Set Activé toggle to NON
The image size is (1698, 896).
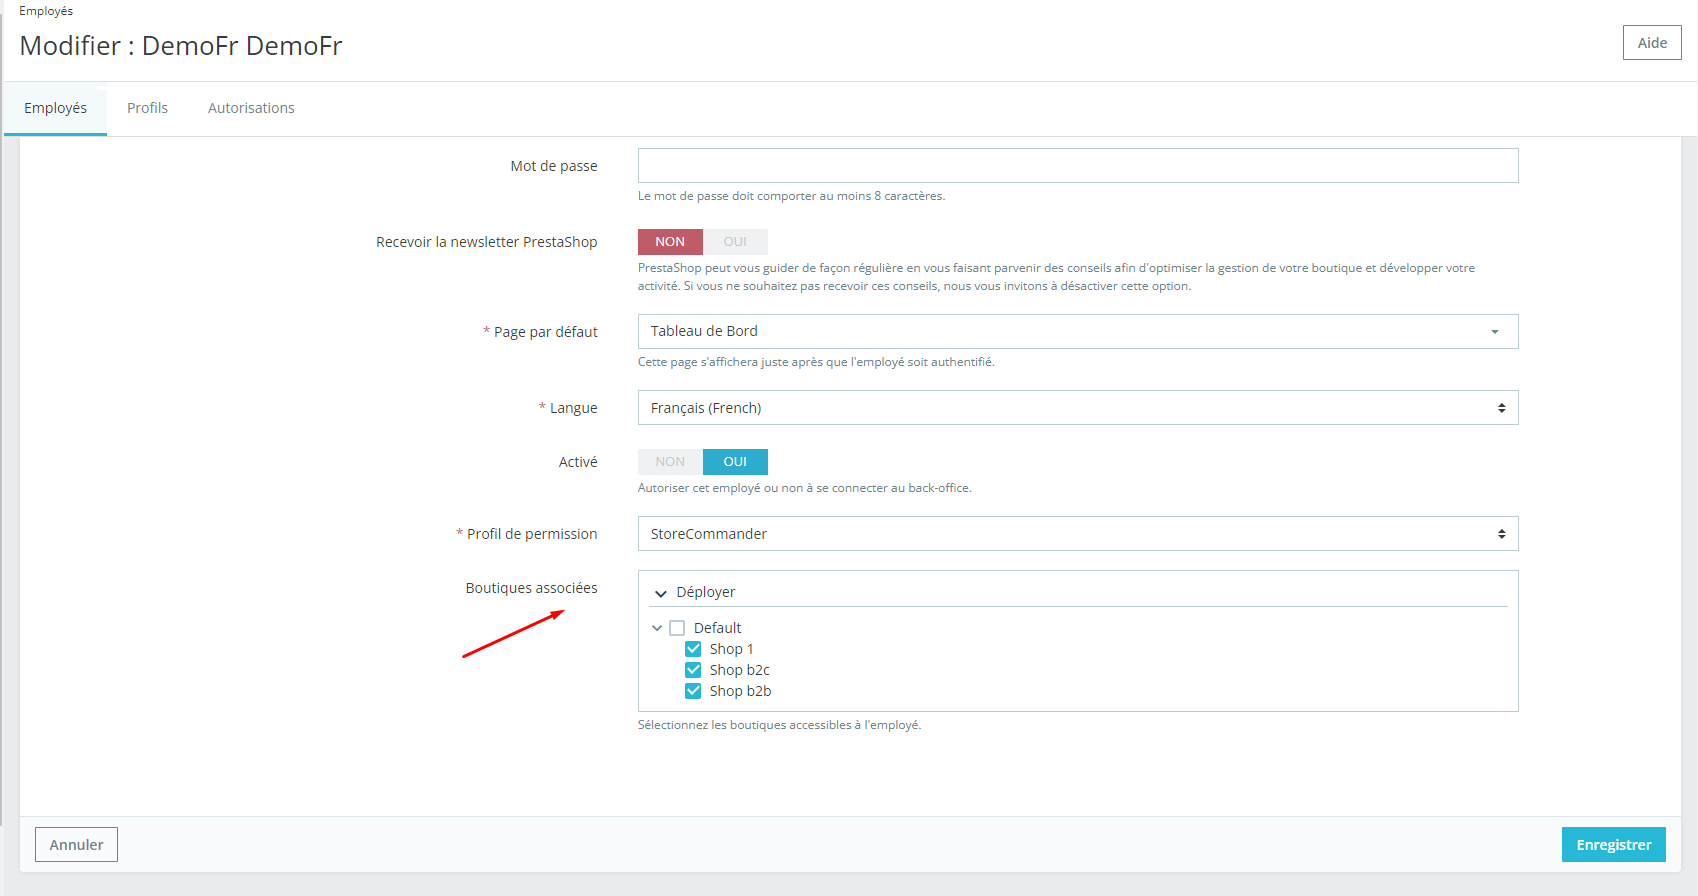click(x=670, y=462)
